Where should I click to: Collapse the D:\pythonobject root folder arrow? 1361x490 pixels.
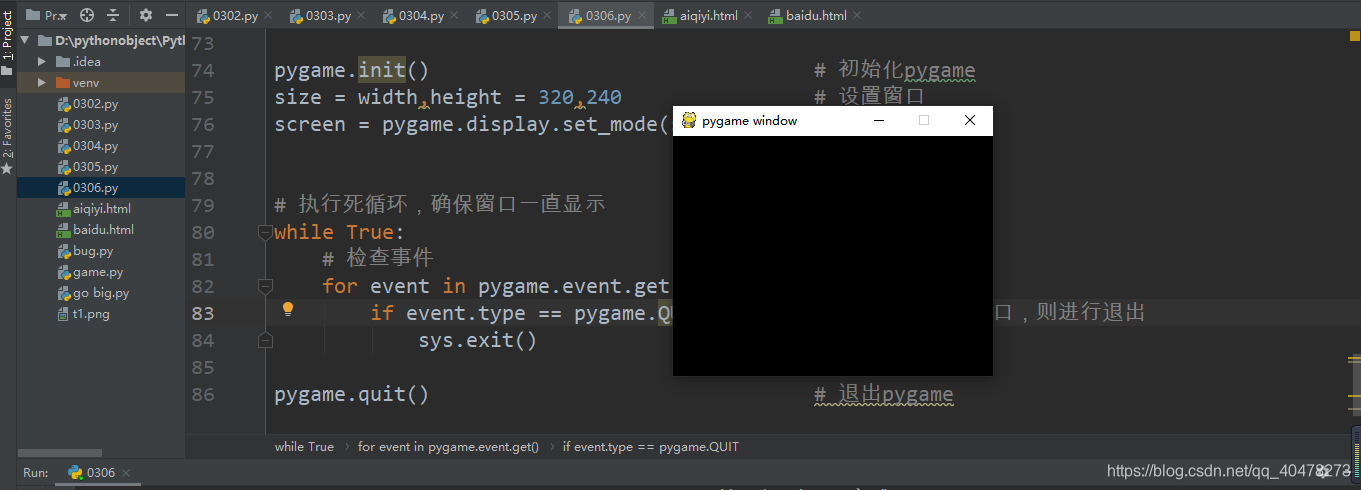[25, 41]
